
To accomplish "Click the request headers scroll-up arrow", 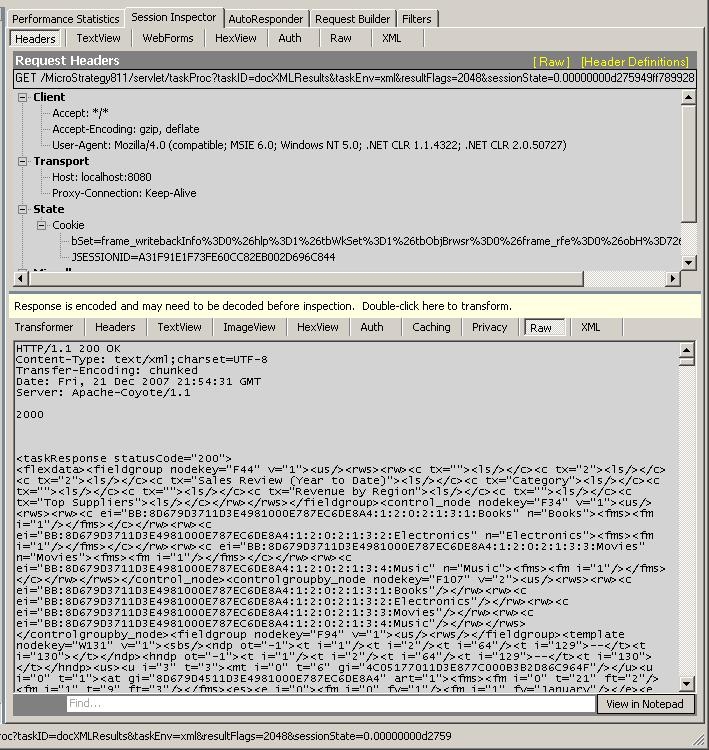I will tap(688, 98).
